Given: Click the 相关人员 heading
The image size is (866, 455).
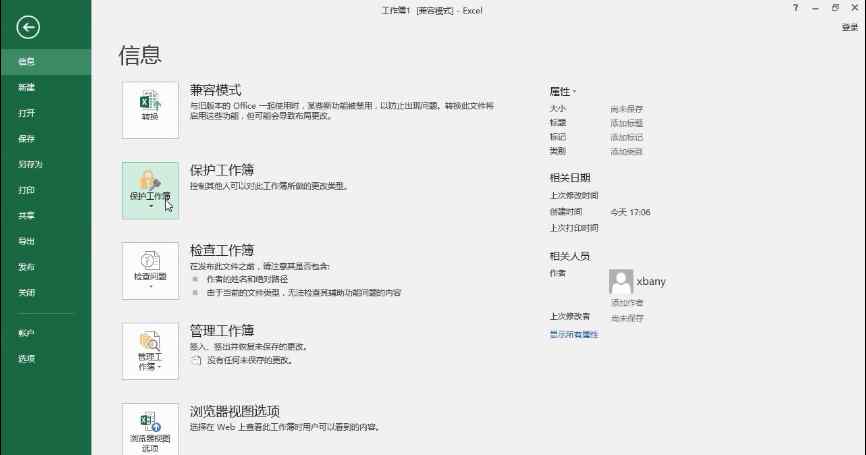Looking at the screenshot, I should coord(570,256).
